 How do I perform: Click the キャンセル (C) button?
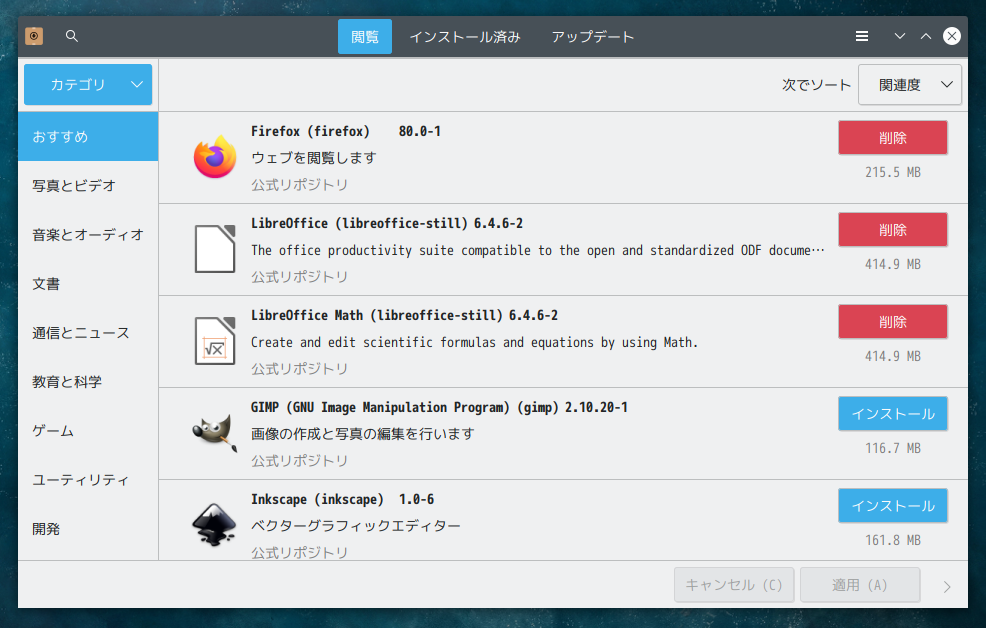(734, 585)
